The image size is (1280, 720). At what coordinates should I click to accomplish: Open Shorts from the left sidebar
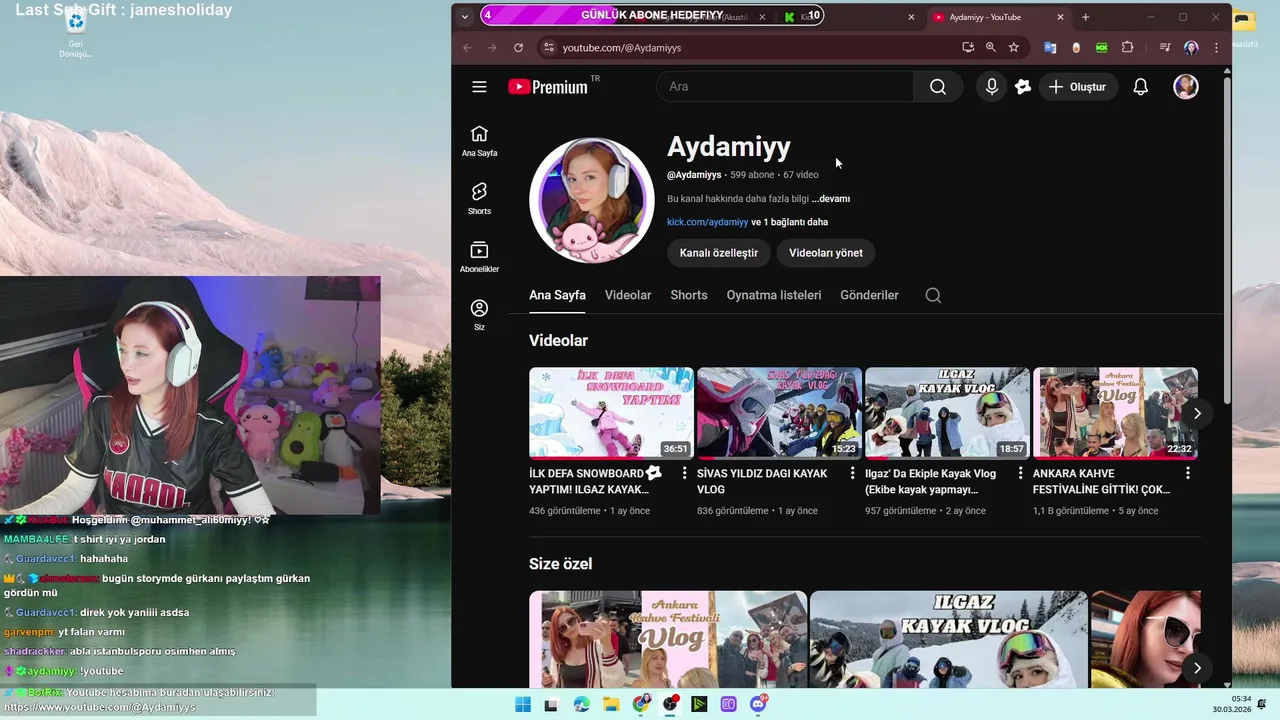click(x=479, y=199)
